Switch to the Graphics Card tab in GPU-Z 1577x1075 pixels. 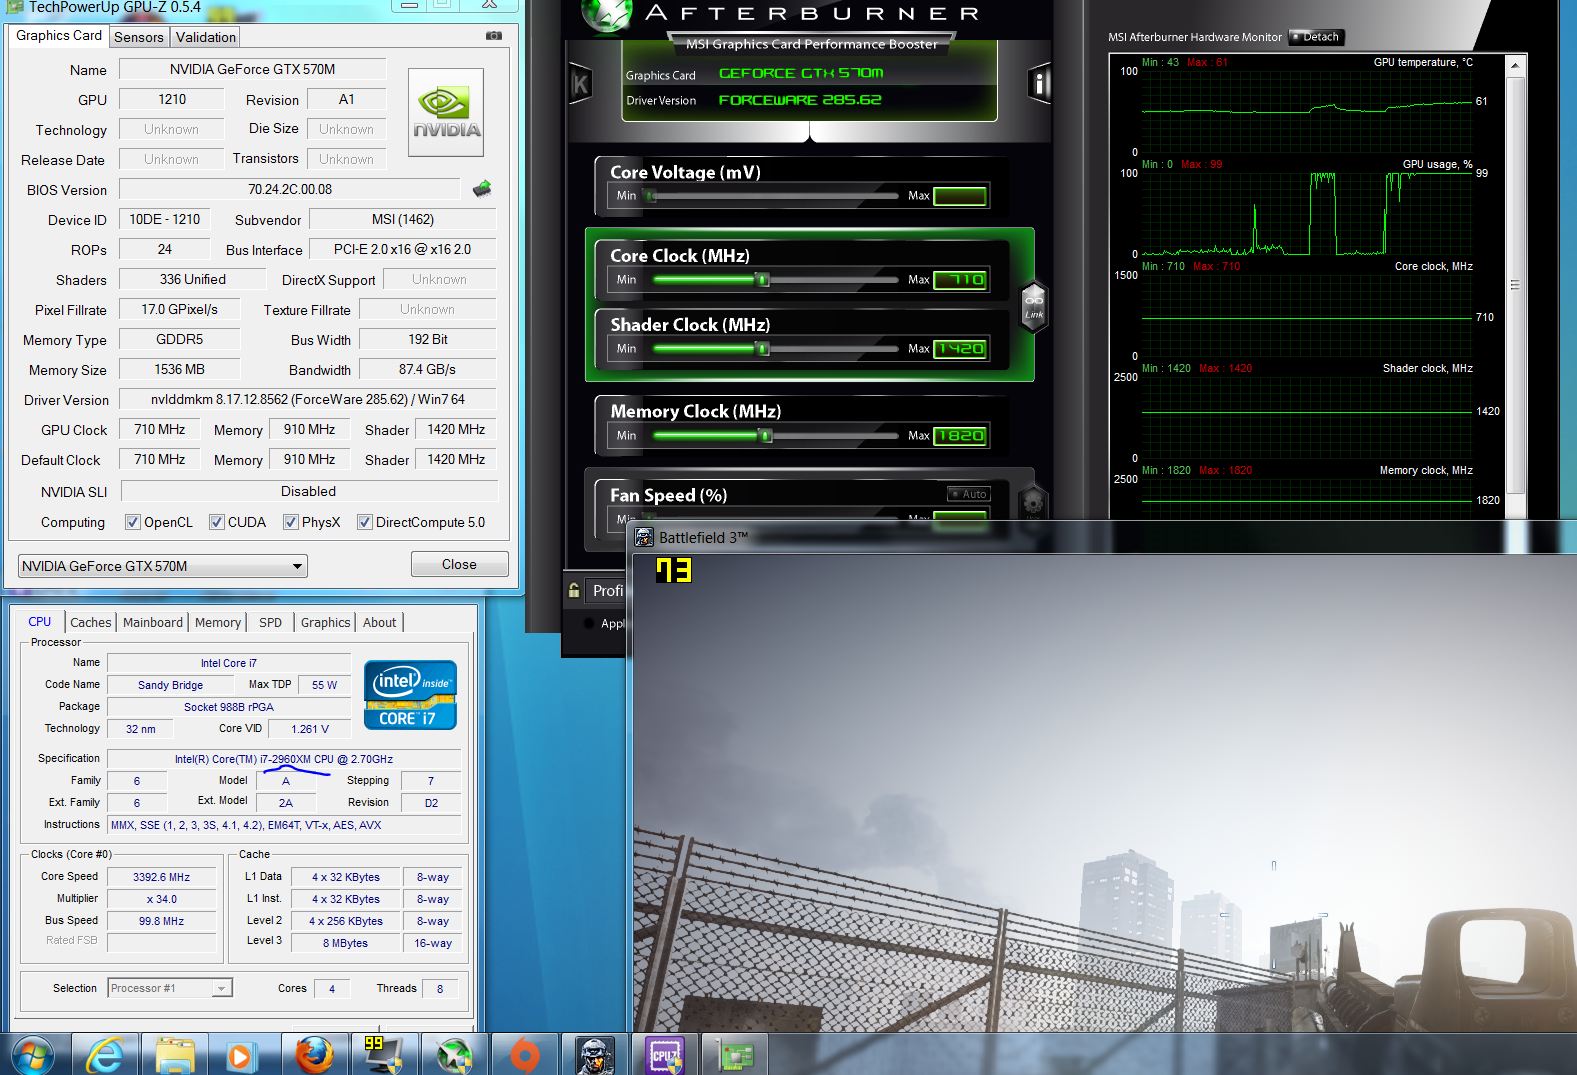pyautogui.click(x=59, y=35)
